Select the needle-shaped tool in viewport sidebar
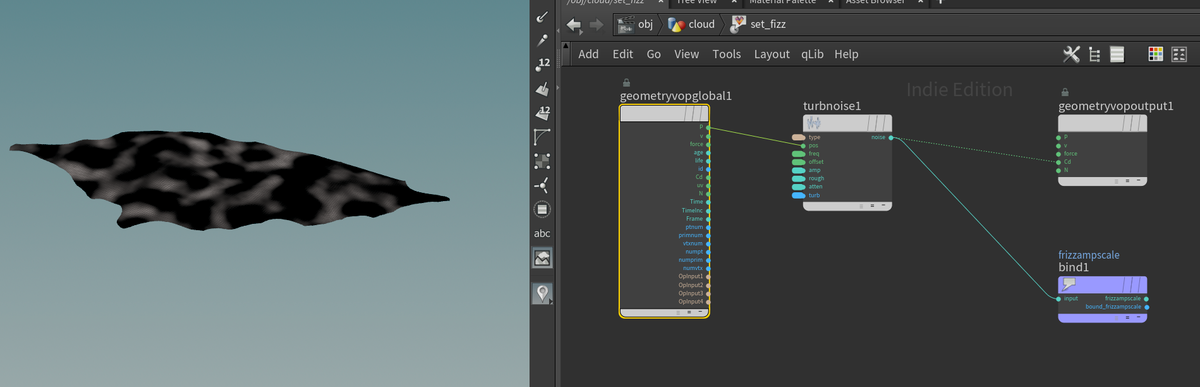 542,41
